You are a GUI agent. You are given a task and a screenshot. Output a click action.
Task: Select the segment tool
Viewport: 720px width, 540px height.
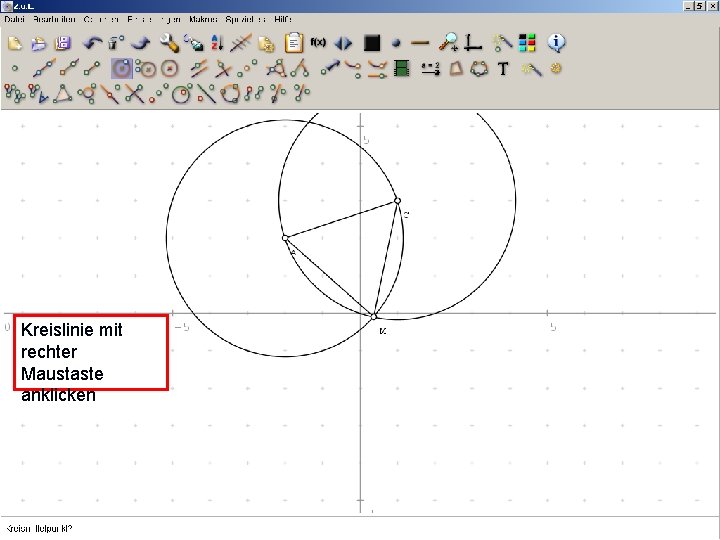(92, 68)
